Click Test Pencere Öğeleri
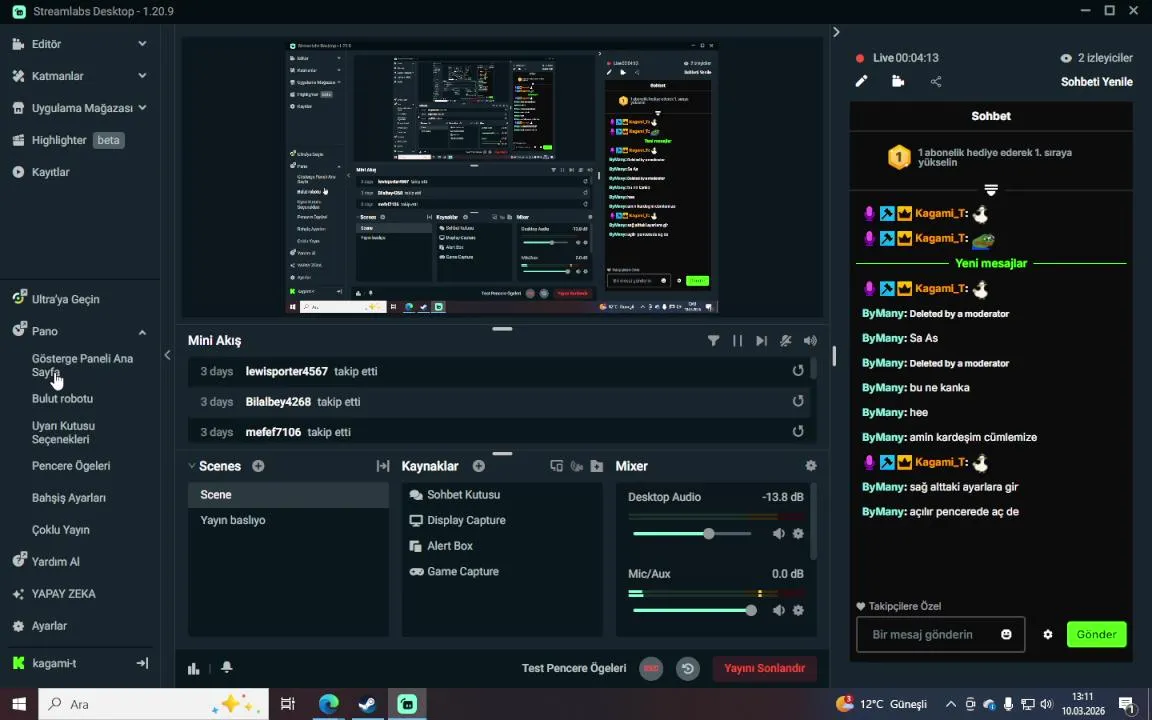Image resolution: width=1152 pixels, height=720 pixels. [574, 668]
